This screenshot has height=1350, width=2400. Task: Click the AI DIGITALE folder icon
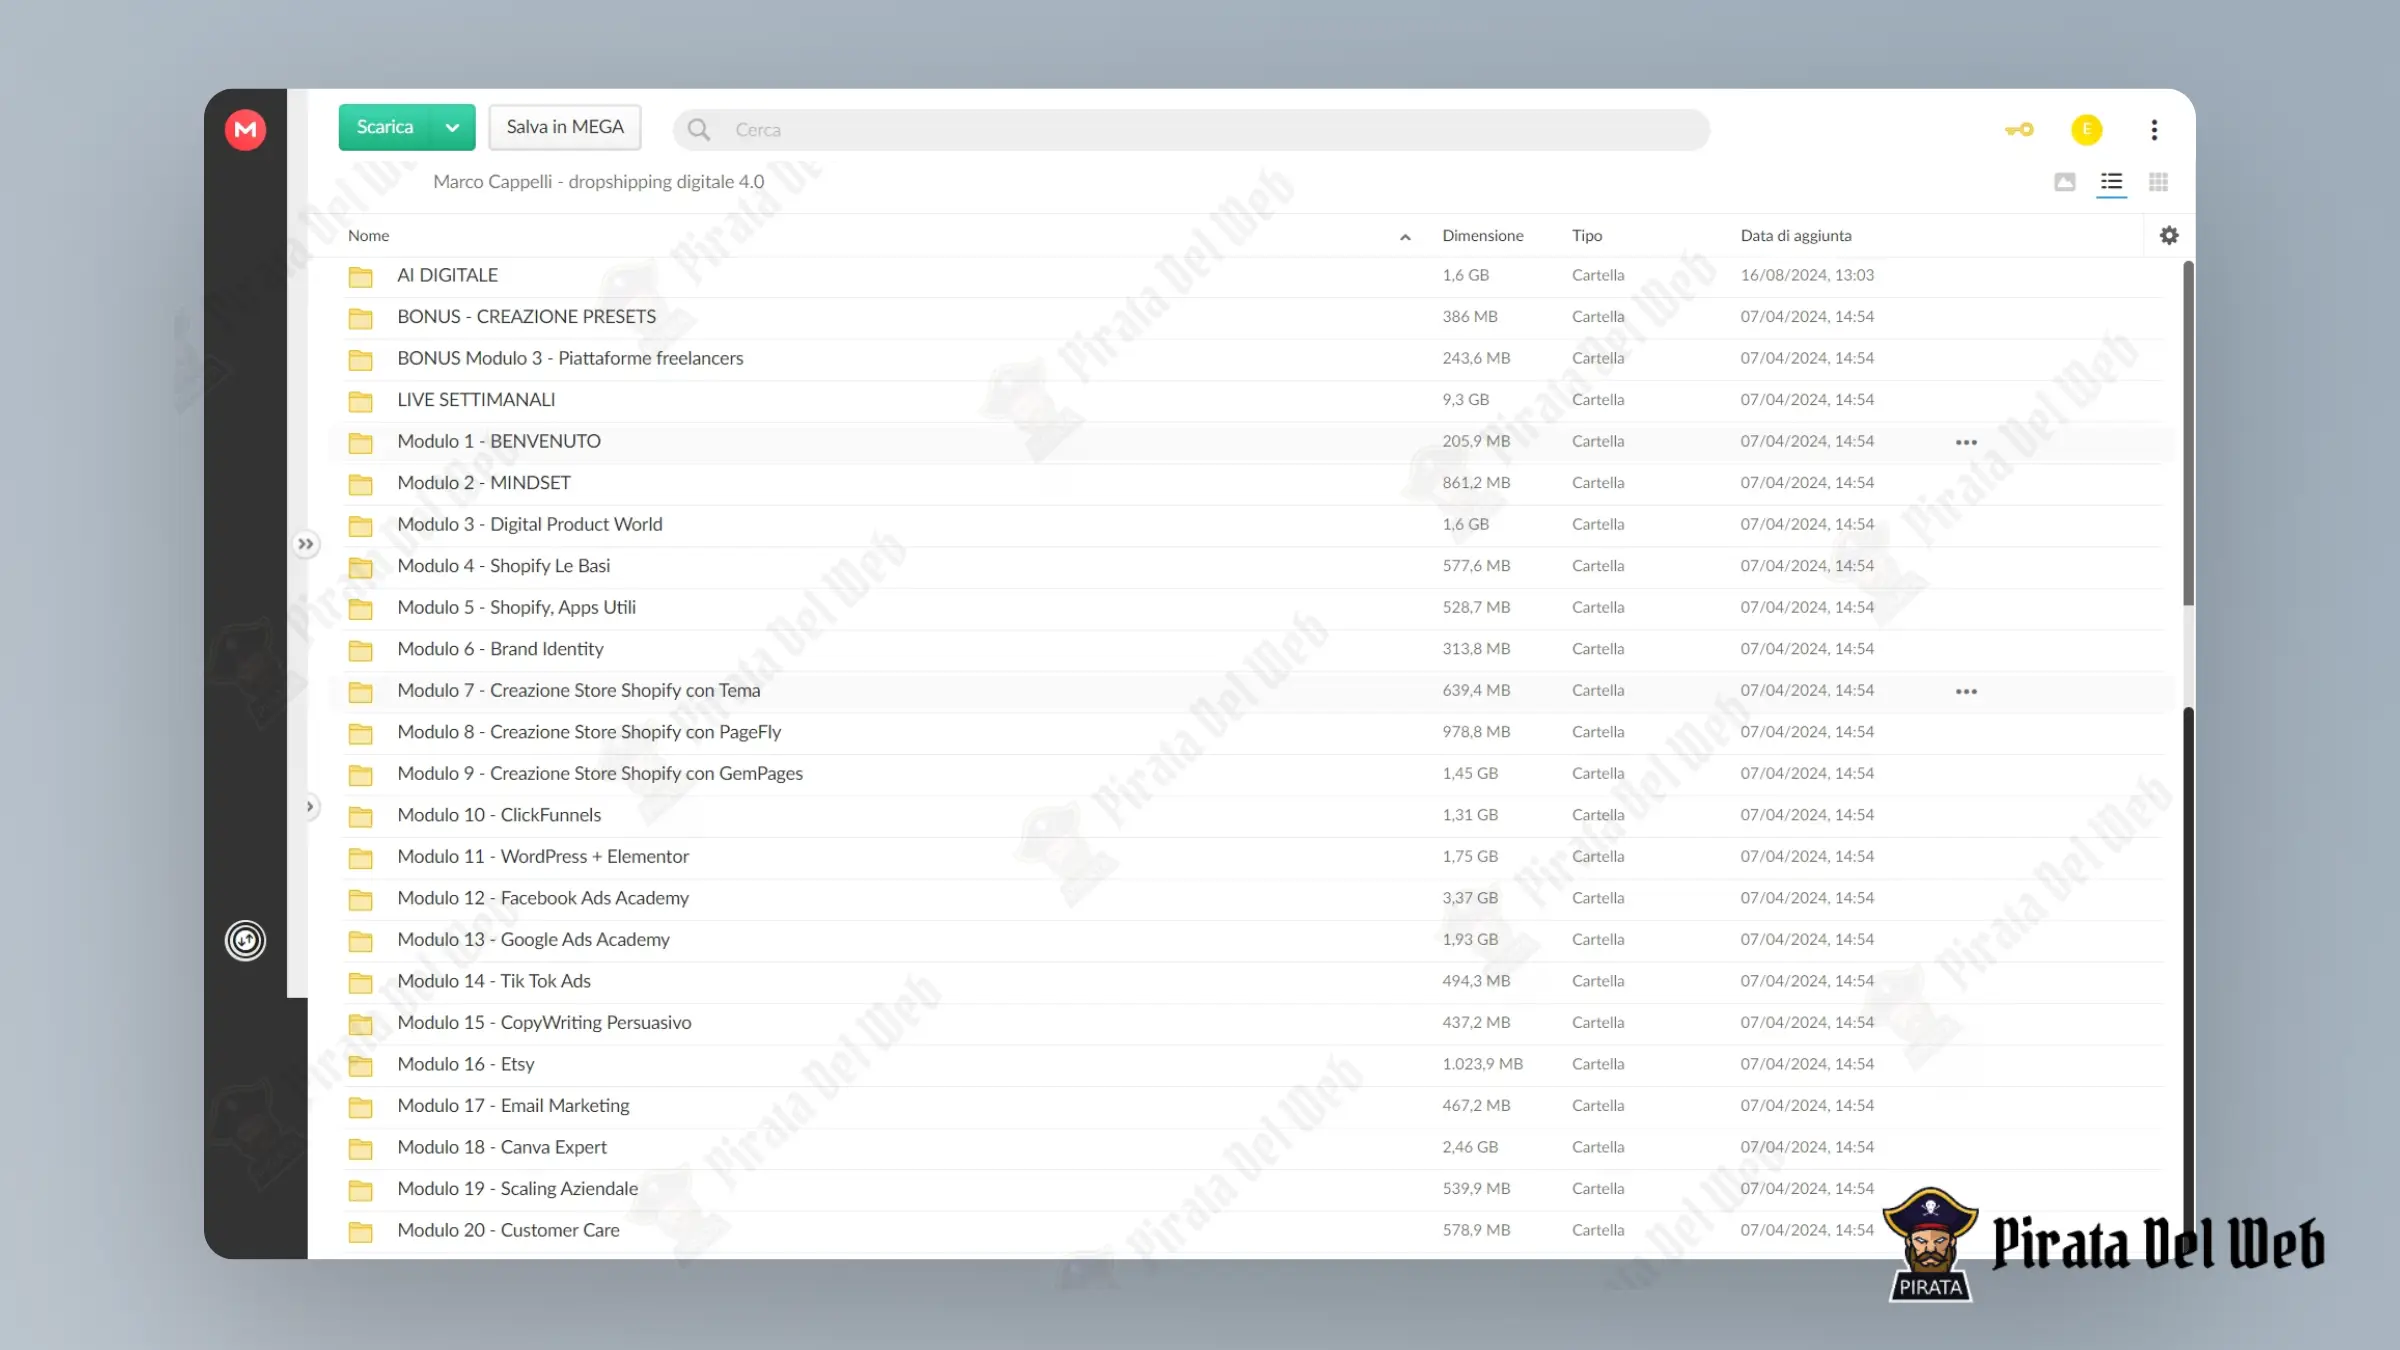360,277
